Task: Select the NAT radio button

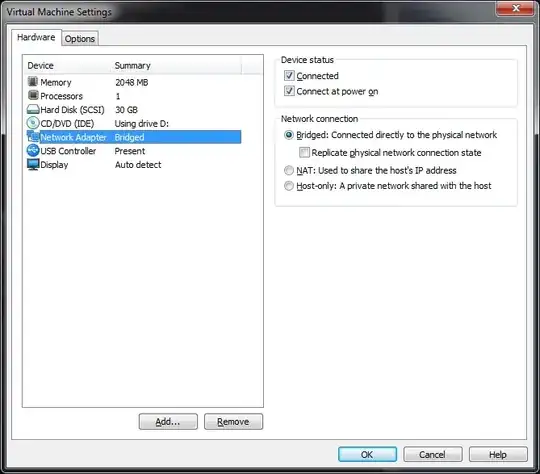Action: click(289, 170)
